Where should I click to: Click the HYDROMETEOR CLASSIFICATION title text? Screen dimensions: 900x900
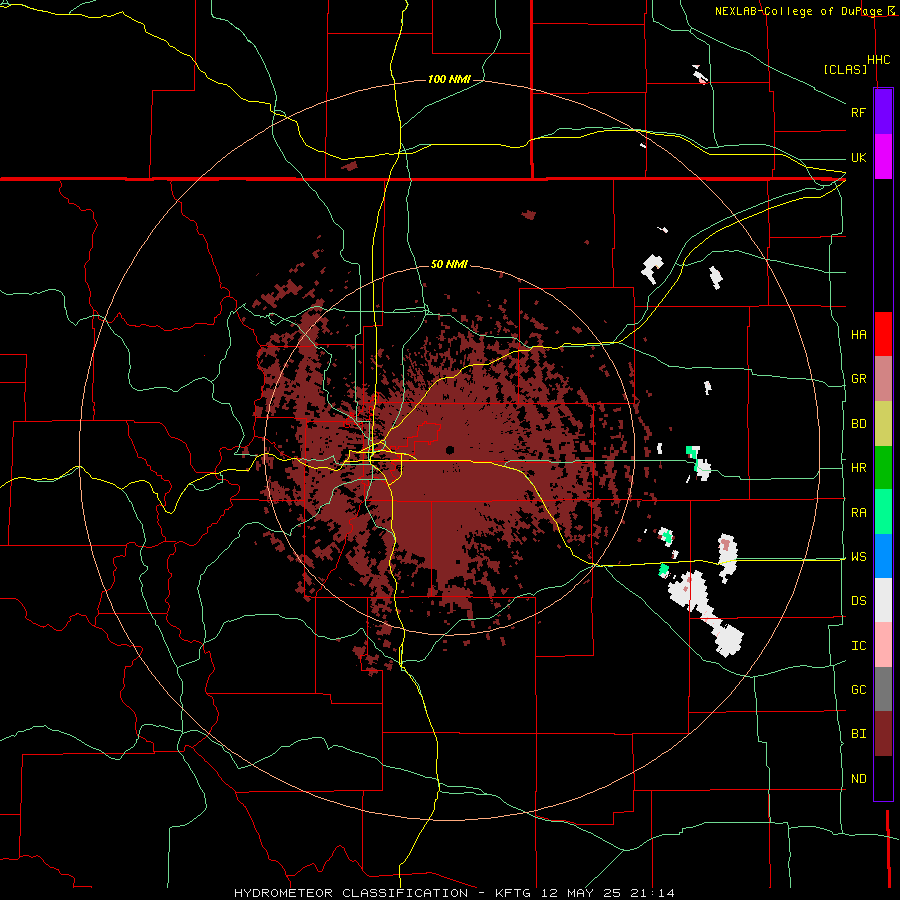tap(351, 893)
